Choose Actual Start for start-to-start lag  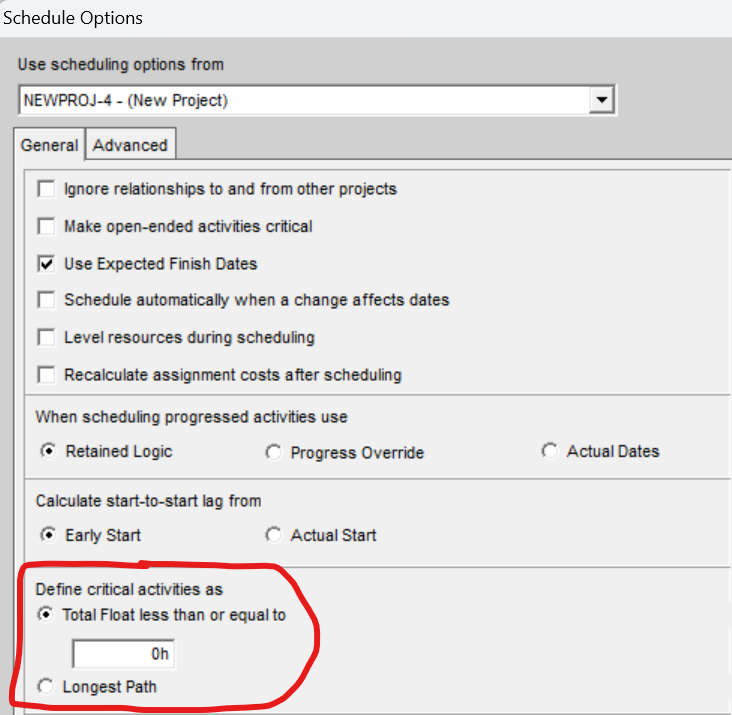coord(273,535)
